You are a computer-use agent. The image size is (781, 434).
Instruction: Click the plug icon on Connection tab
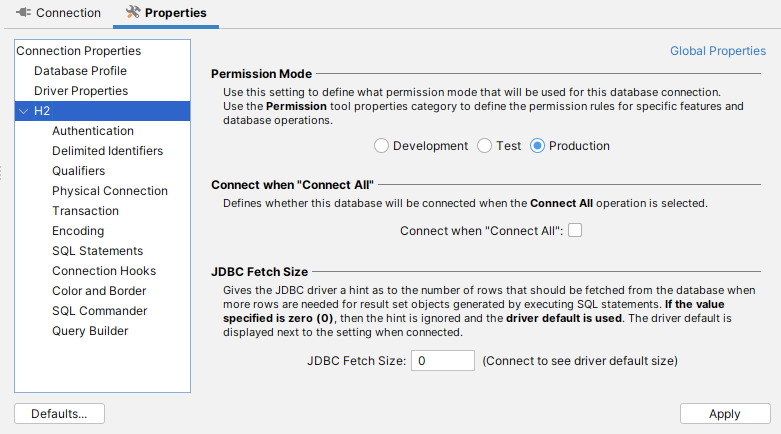[22, 13]
